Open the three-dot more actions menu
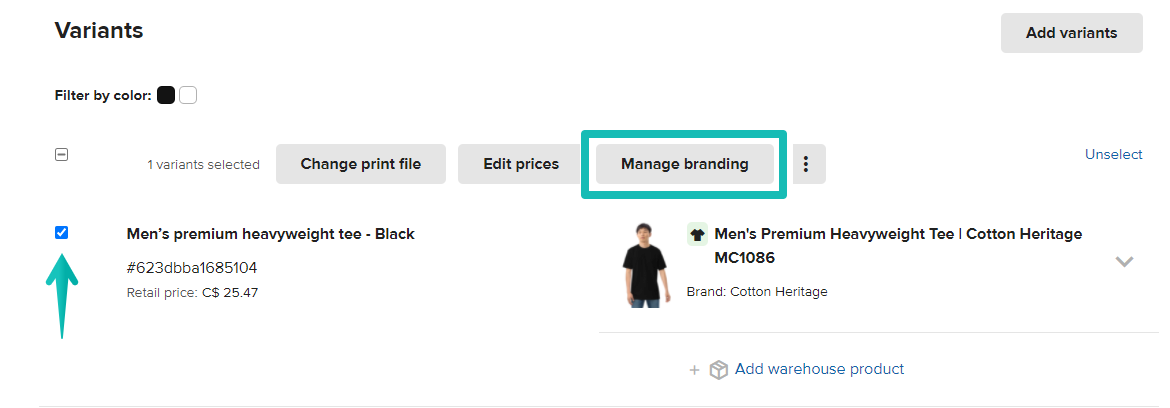 808,164
